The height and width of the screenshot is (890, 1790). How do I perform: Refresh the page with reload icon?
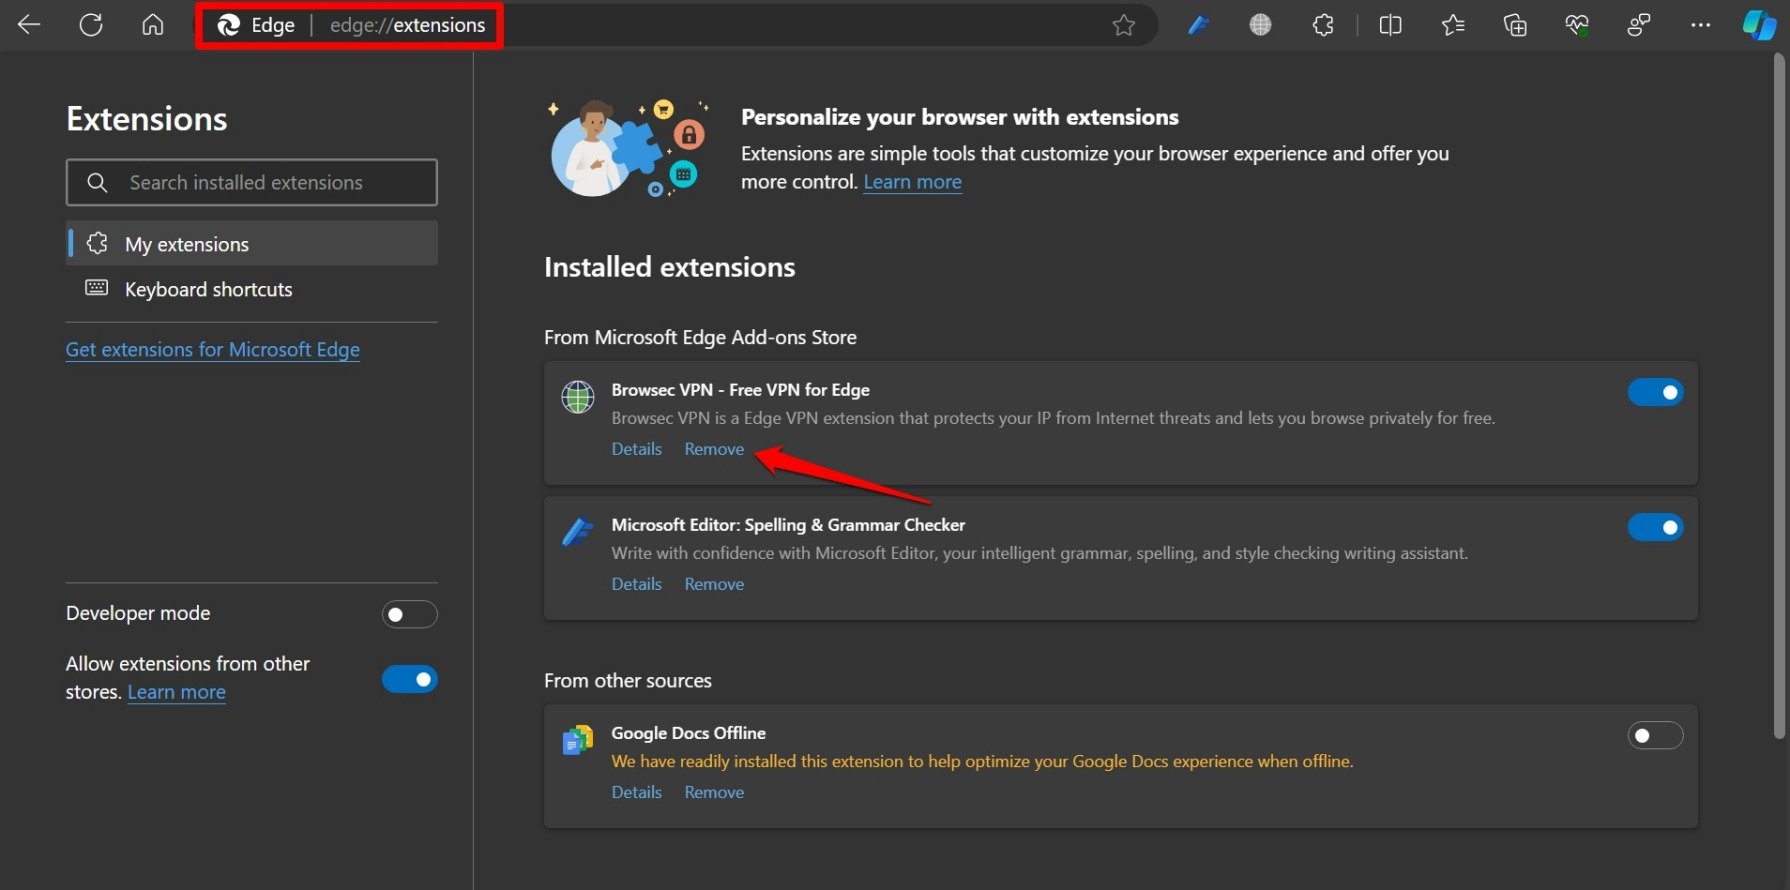91,25
